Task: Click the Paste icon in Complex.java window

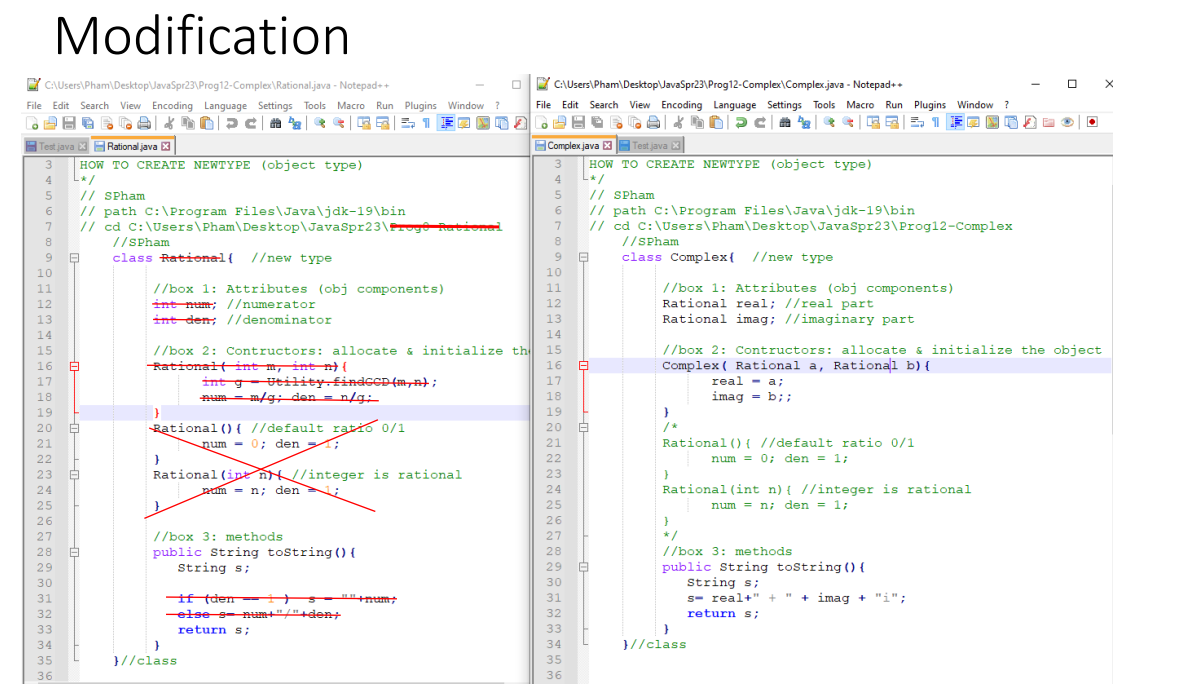Action: pos(715,122)
